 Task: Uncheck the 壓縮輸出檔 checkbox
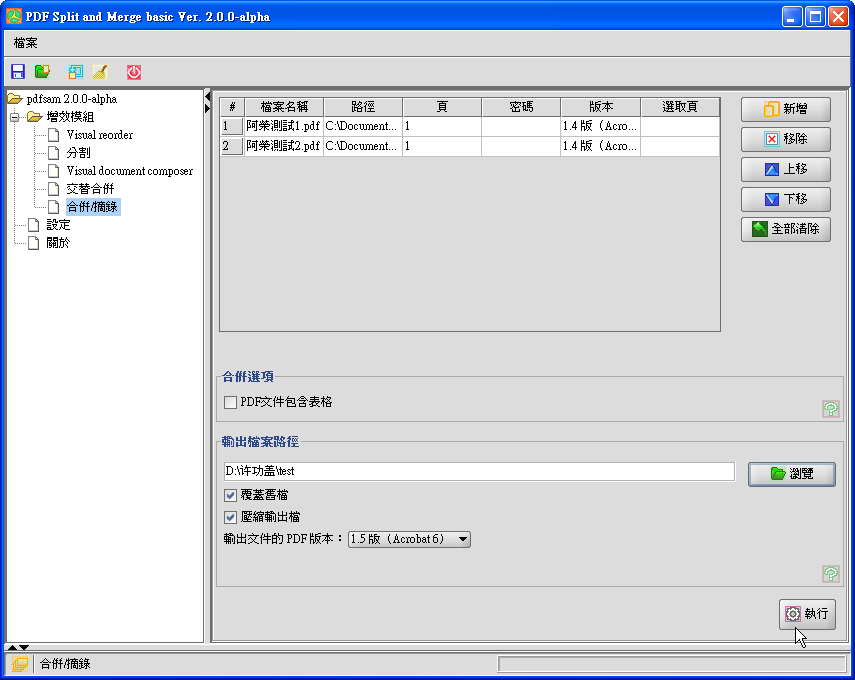pyautogui.click(x=230, y=517)
